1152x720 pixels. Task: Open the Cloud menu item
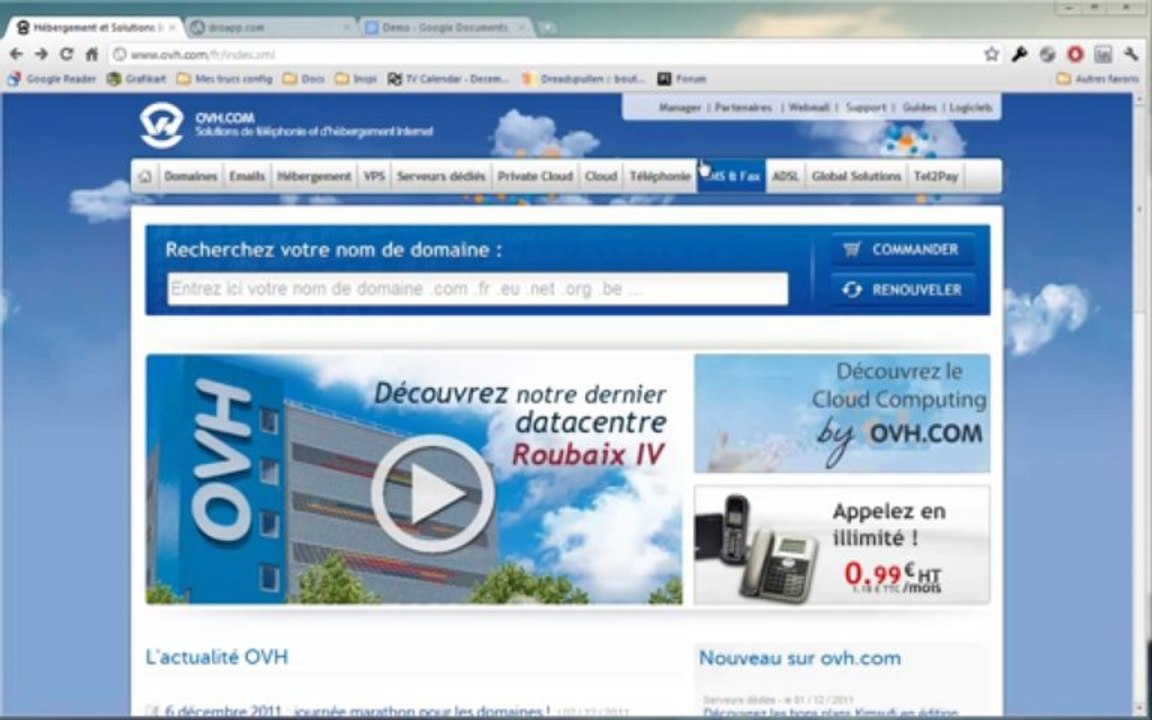(600, 176)
